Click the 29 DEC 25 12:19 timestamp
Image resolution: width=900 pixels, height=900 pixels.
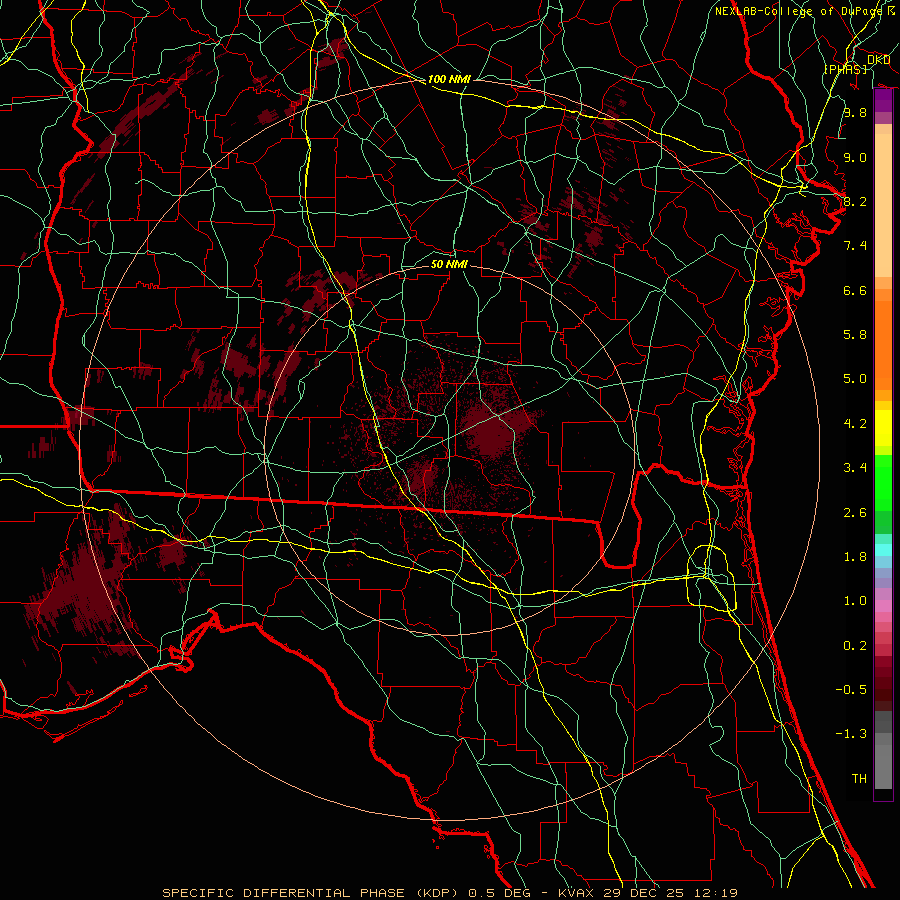tap(670, 893)
